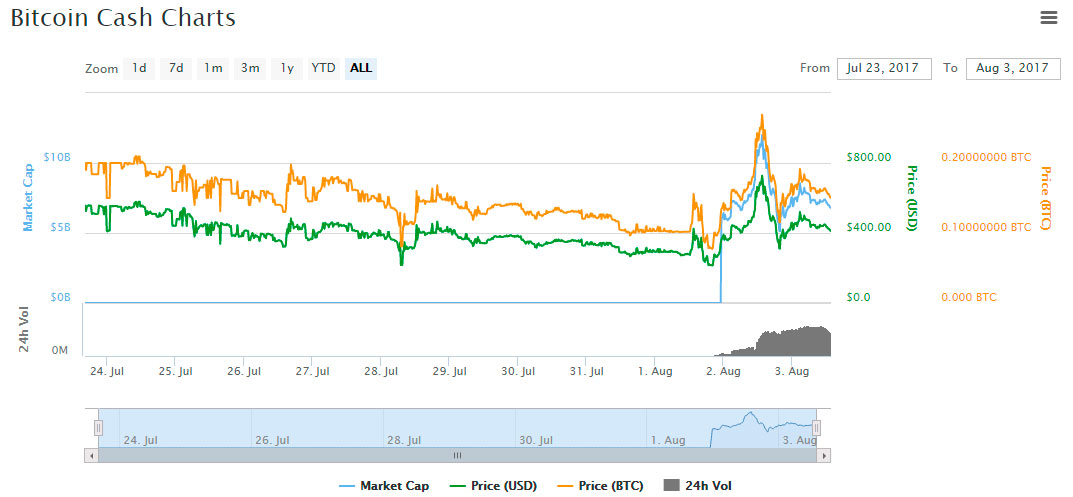Open the chart context hamburger menu
Viewport: 1073px width, 497px height.
point(1048,18)
